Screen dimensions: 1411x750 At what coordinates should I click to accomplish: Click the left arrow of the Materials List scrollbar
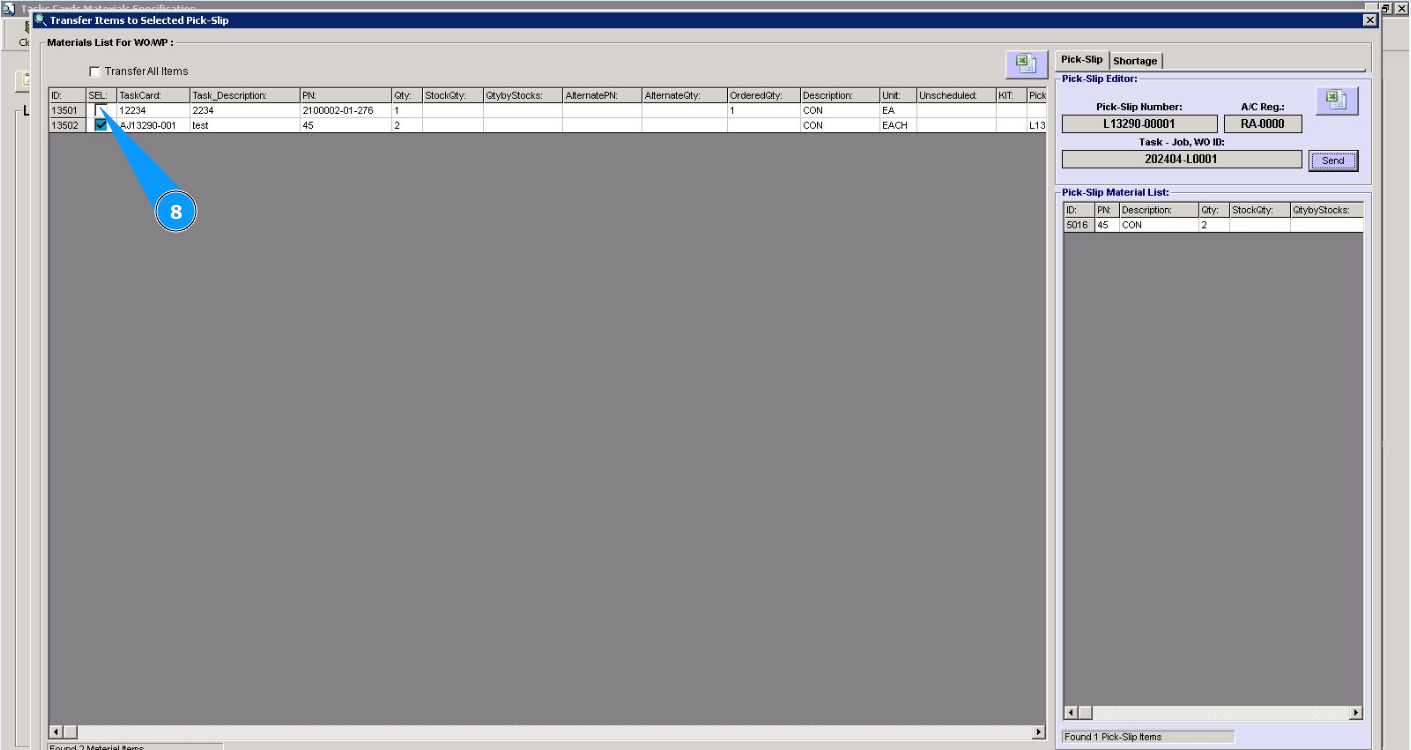tap(56, 732)
